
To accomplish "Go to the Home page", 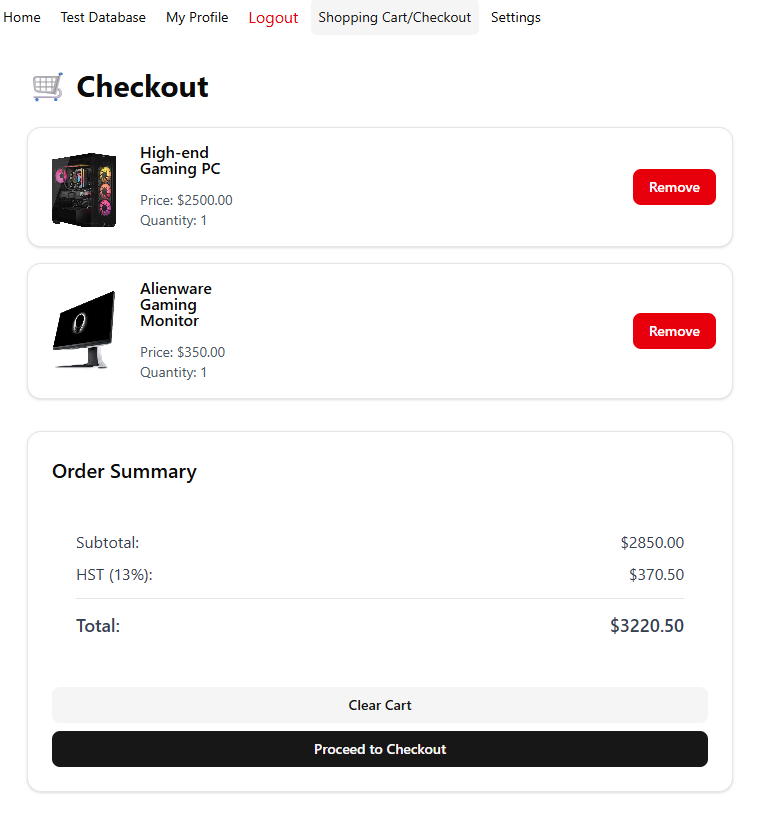I will tap(22, 18).
